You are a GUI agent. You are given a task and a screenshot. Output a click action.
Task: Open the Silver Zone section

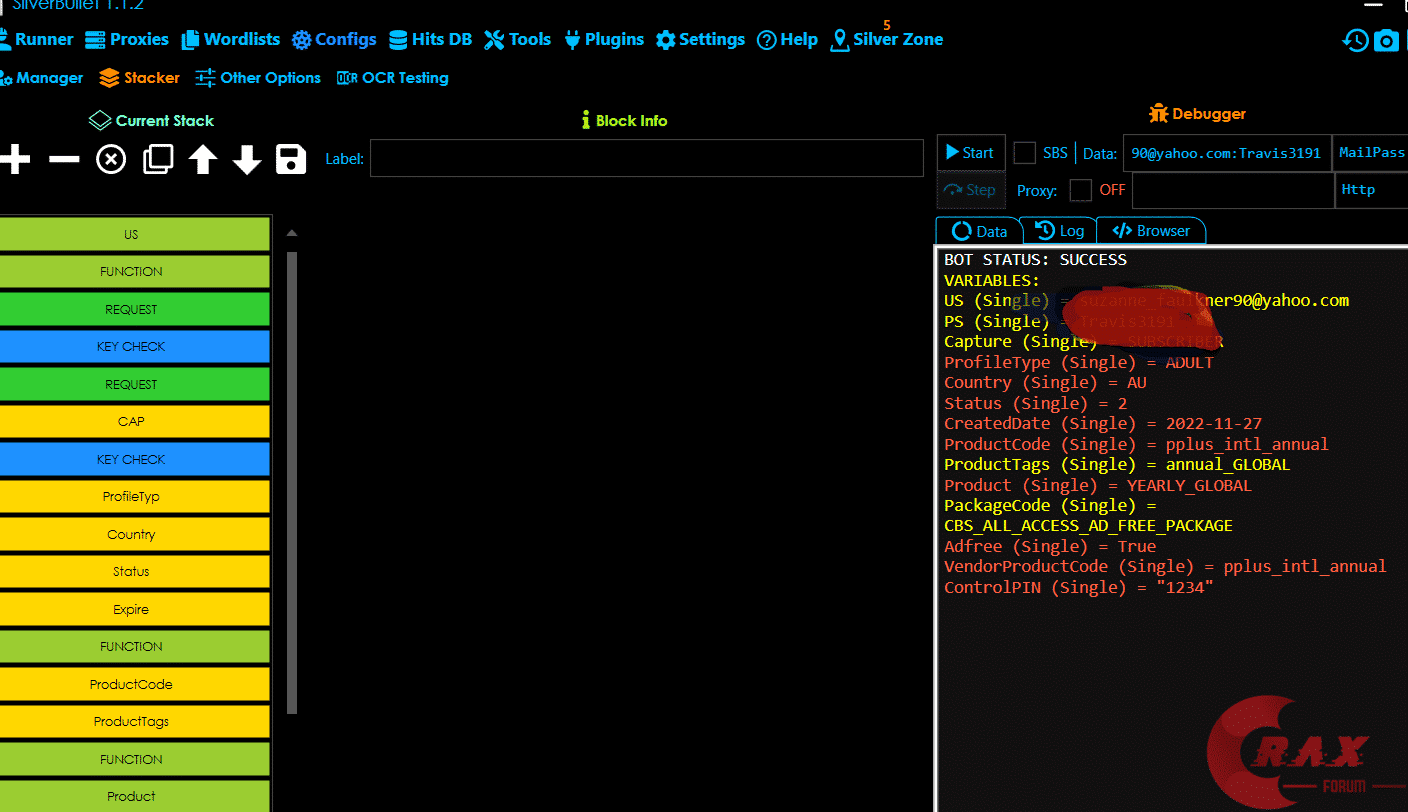point(887,40)
